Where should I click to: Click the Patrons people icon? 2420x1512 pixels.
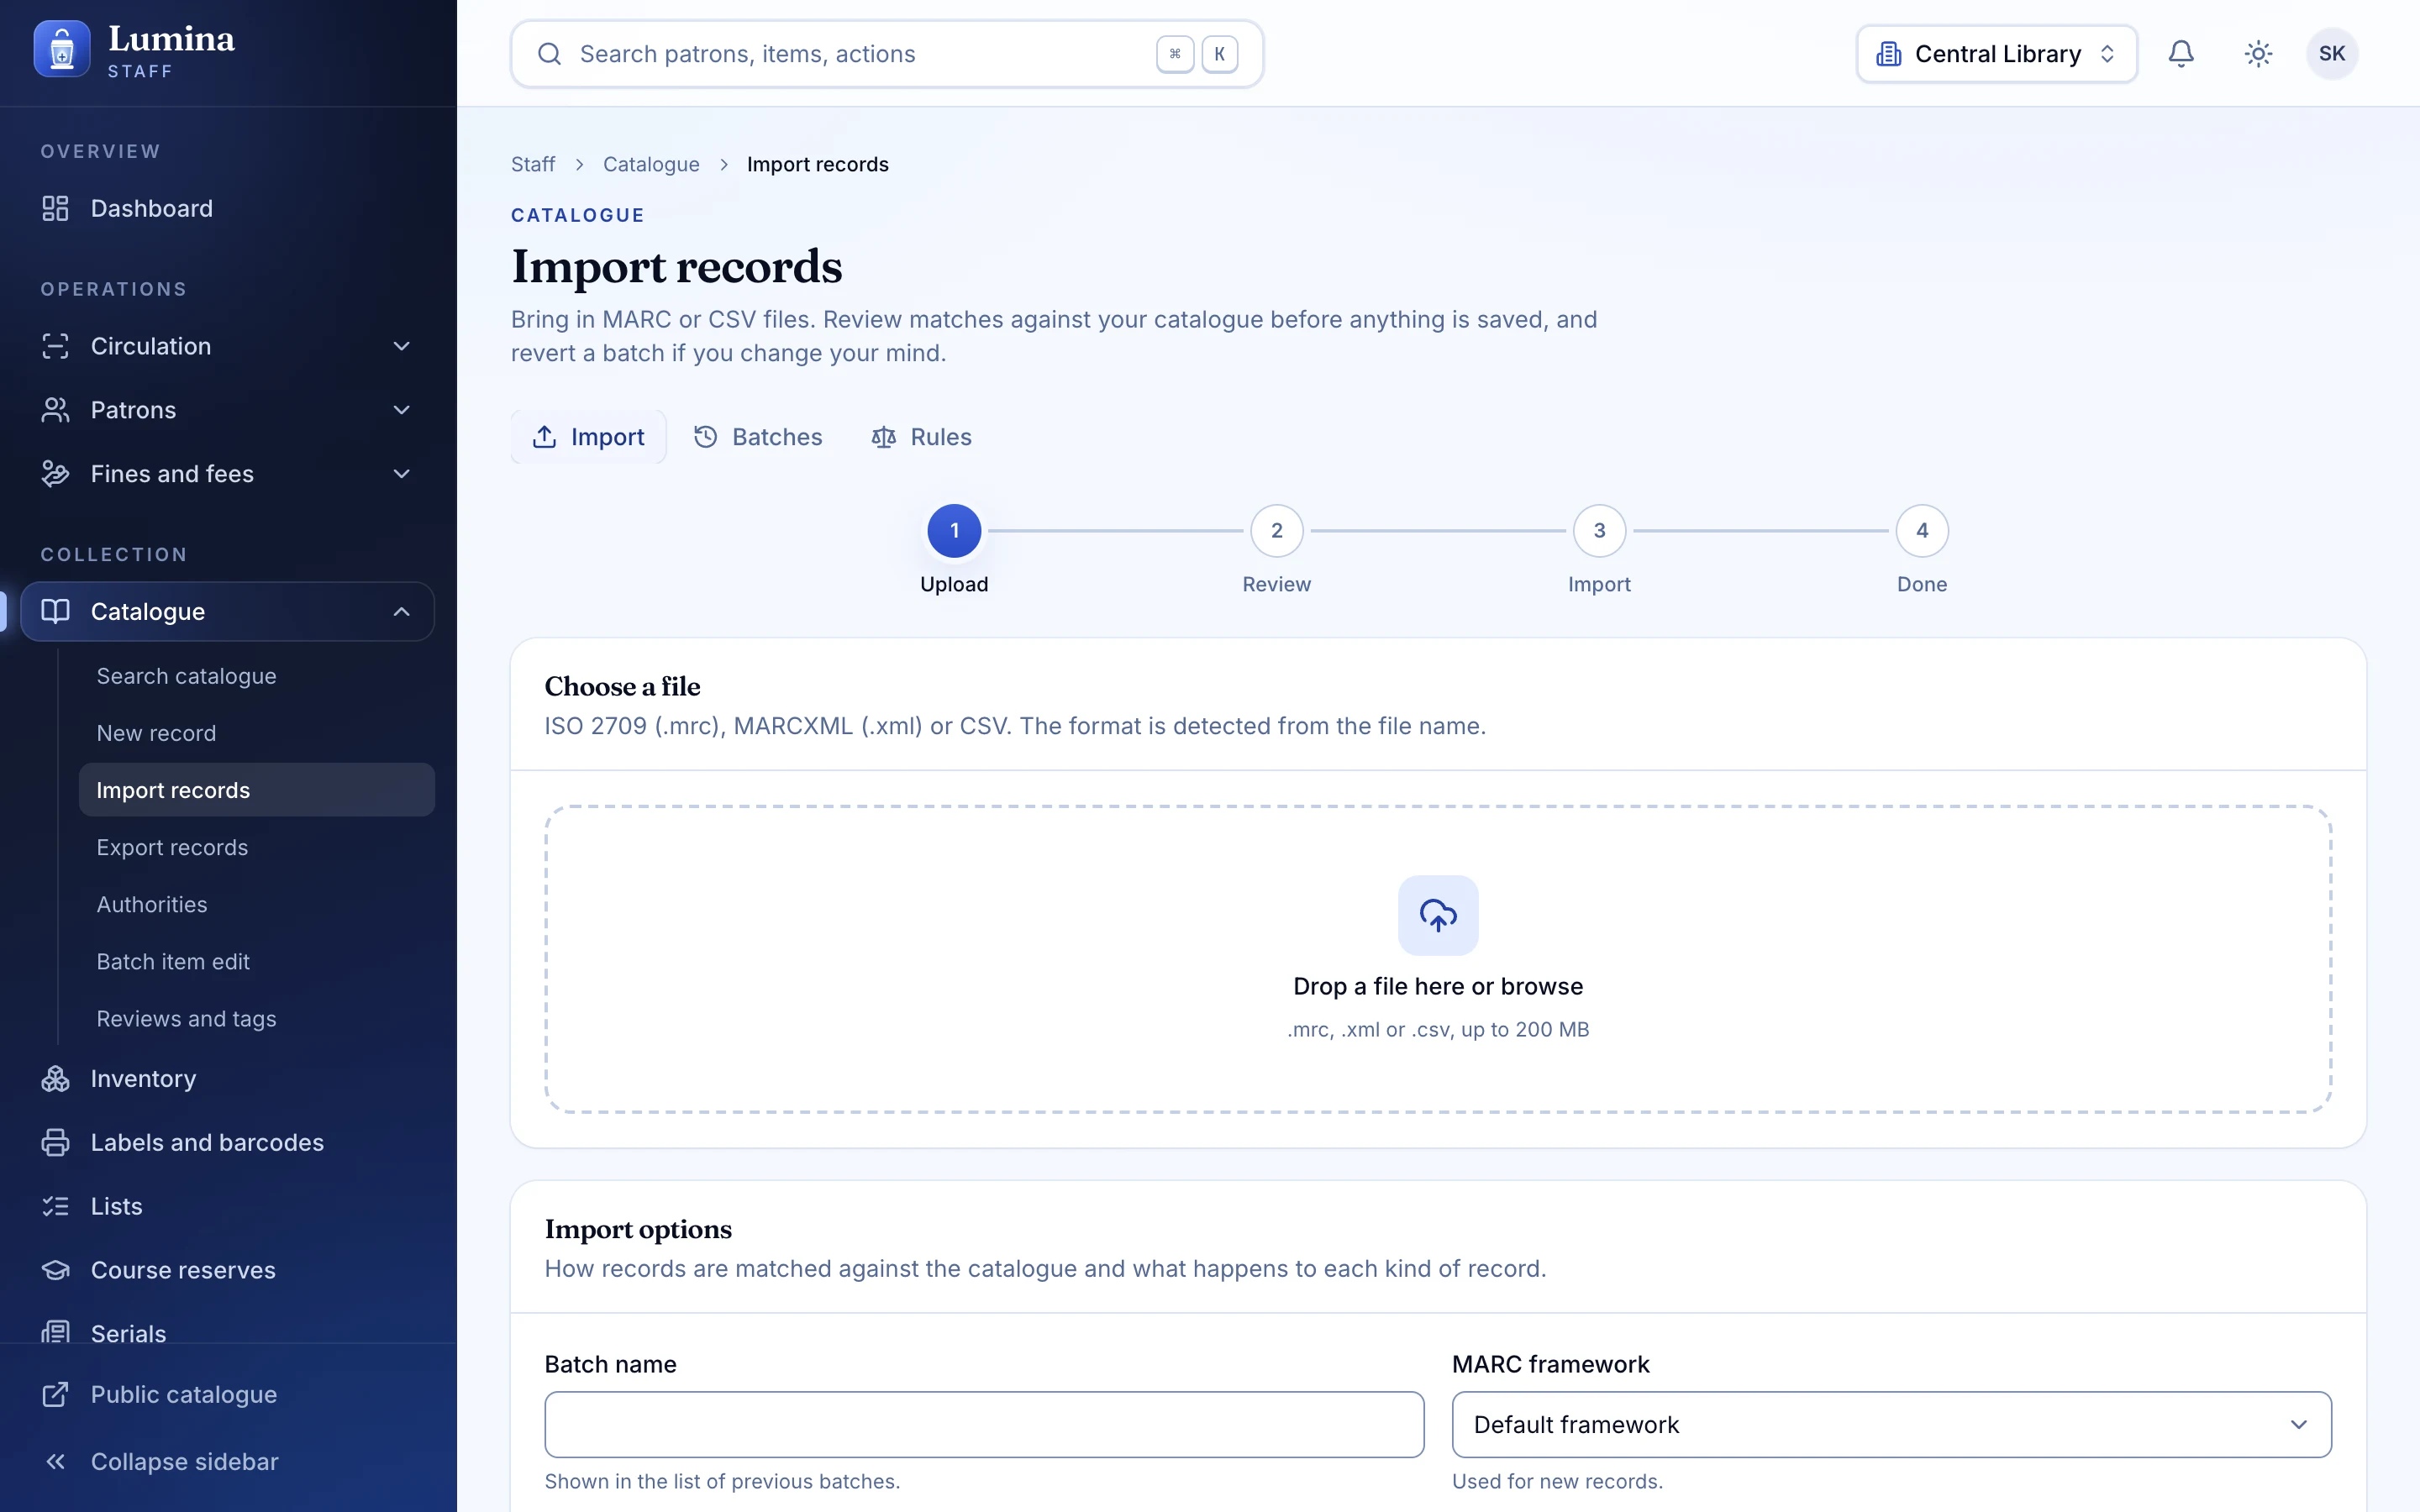coord(55,410)
